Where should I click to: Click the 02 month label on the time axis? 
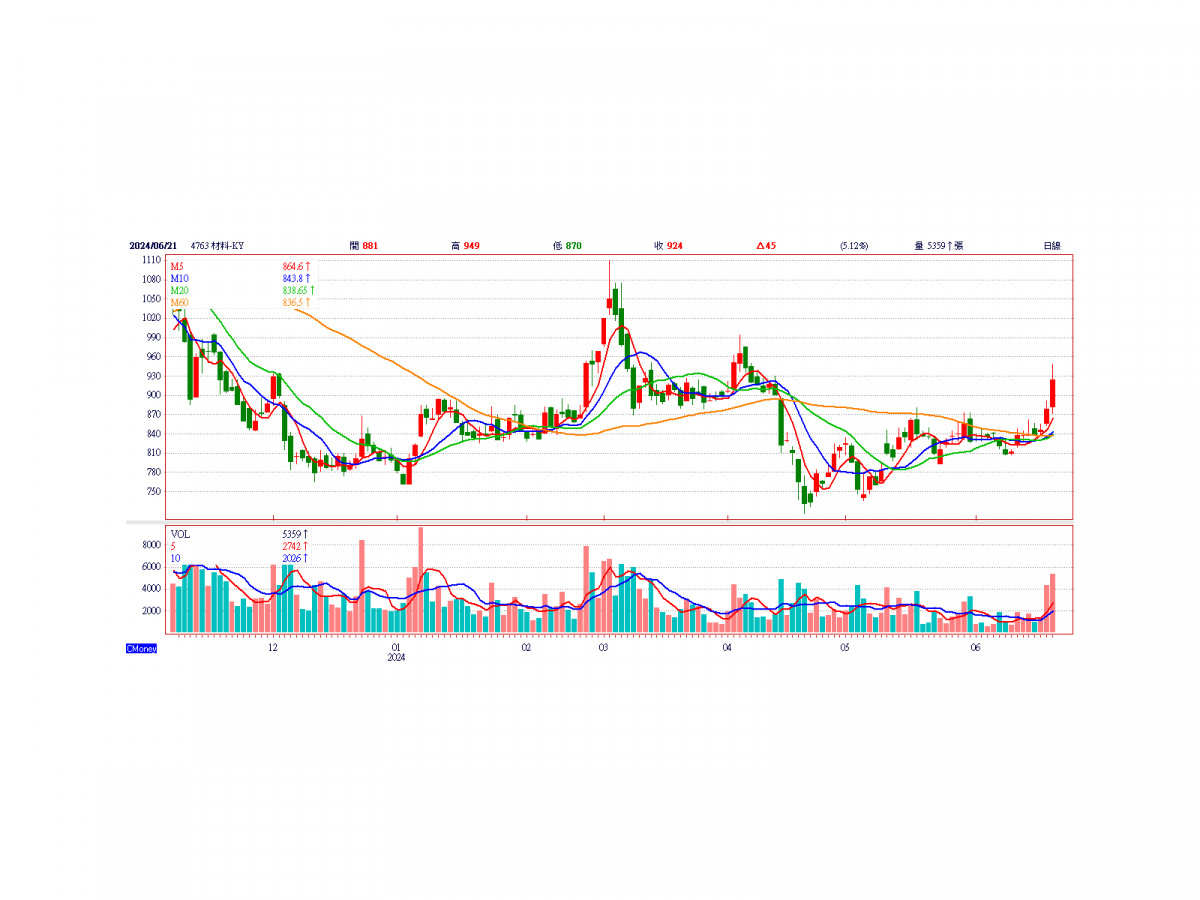[527, 647]
